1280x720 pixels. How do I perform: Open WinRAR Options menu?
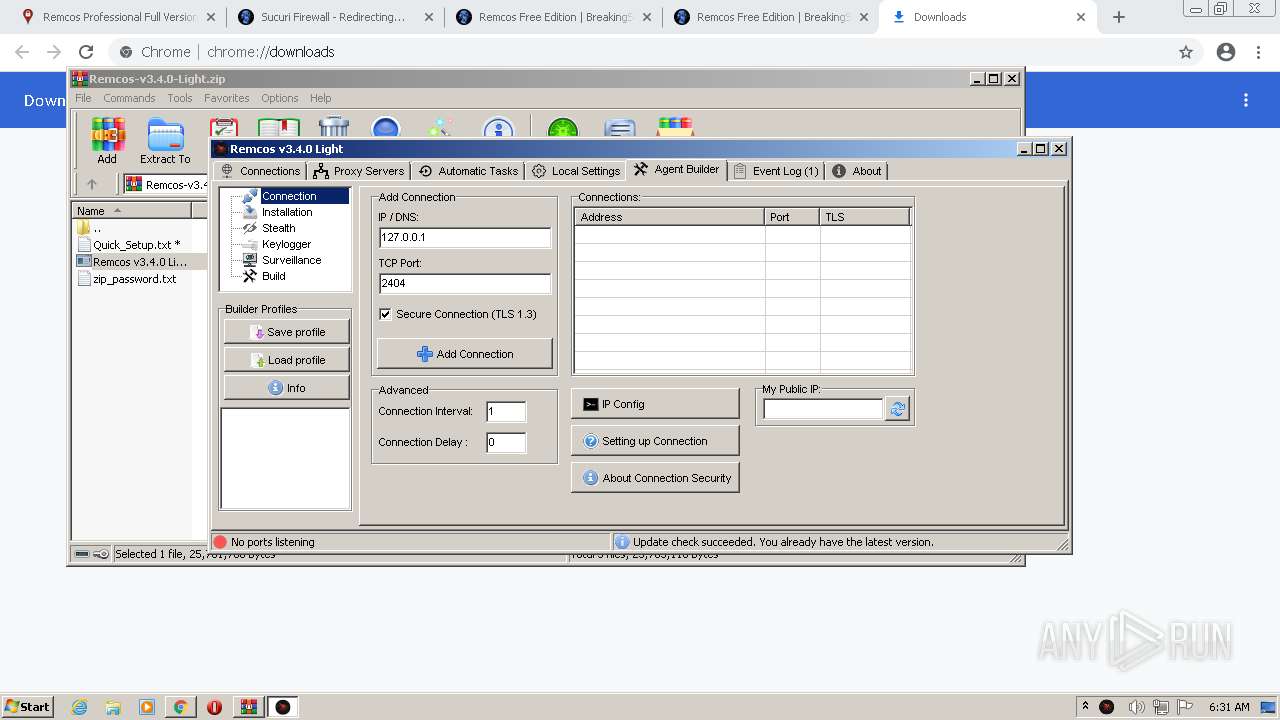pos(280,98)
